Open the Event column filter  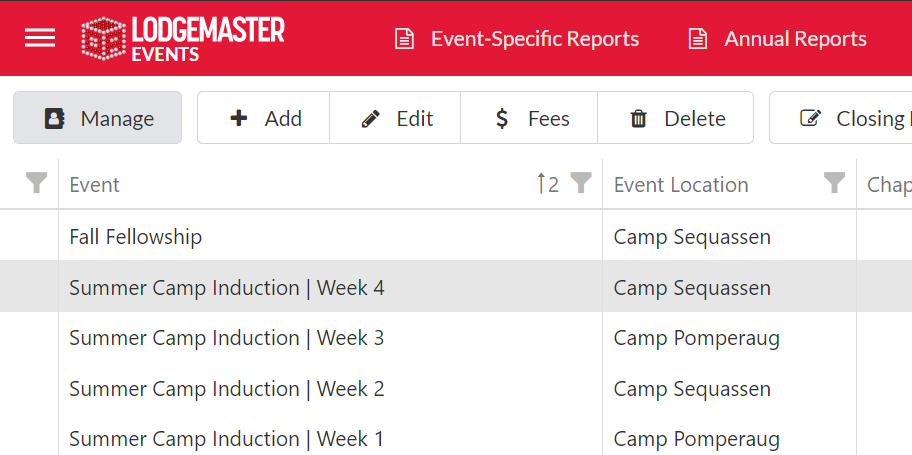coord(581,183)
